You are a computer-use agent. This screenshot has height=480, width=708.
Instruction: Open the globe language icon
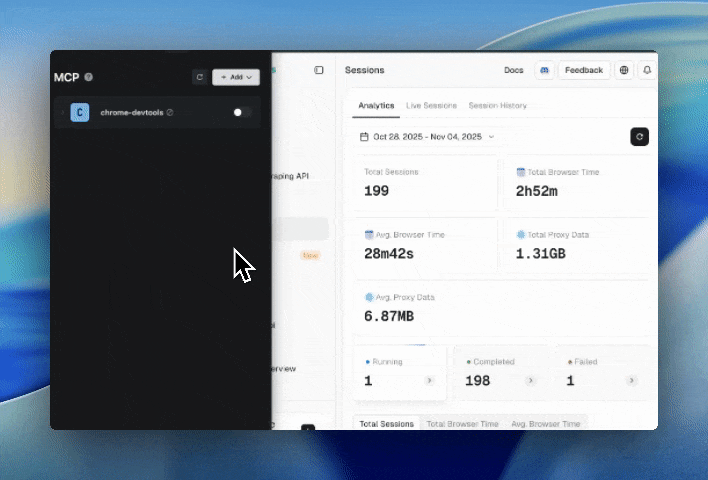coord(625,70)
